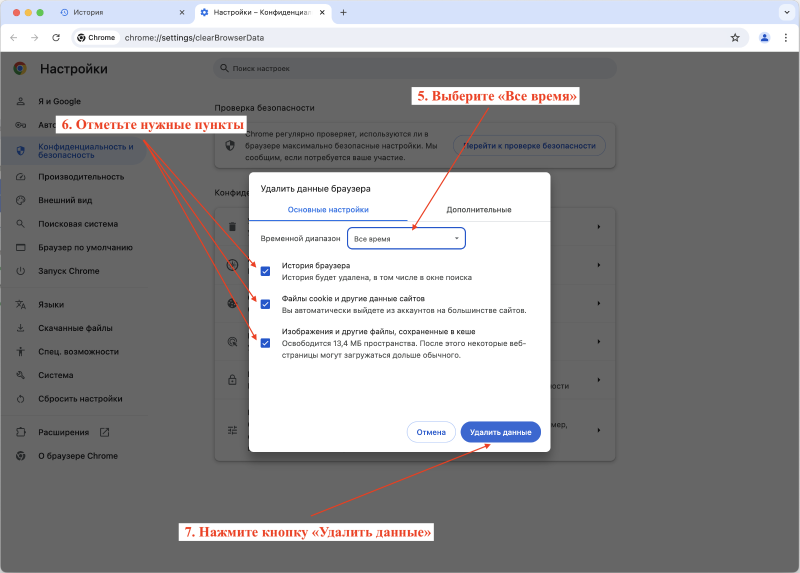This screenshot has height=573, width=800.
Task: Click the lock icon in privacy list
Action: point(232,380)
